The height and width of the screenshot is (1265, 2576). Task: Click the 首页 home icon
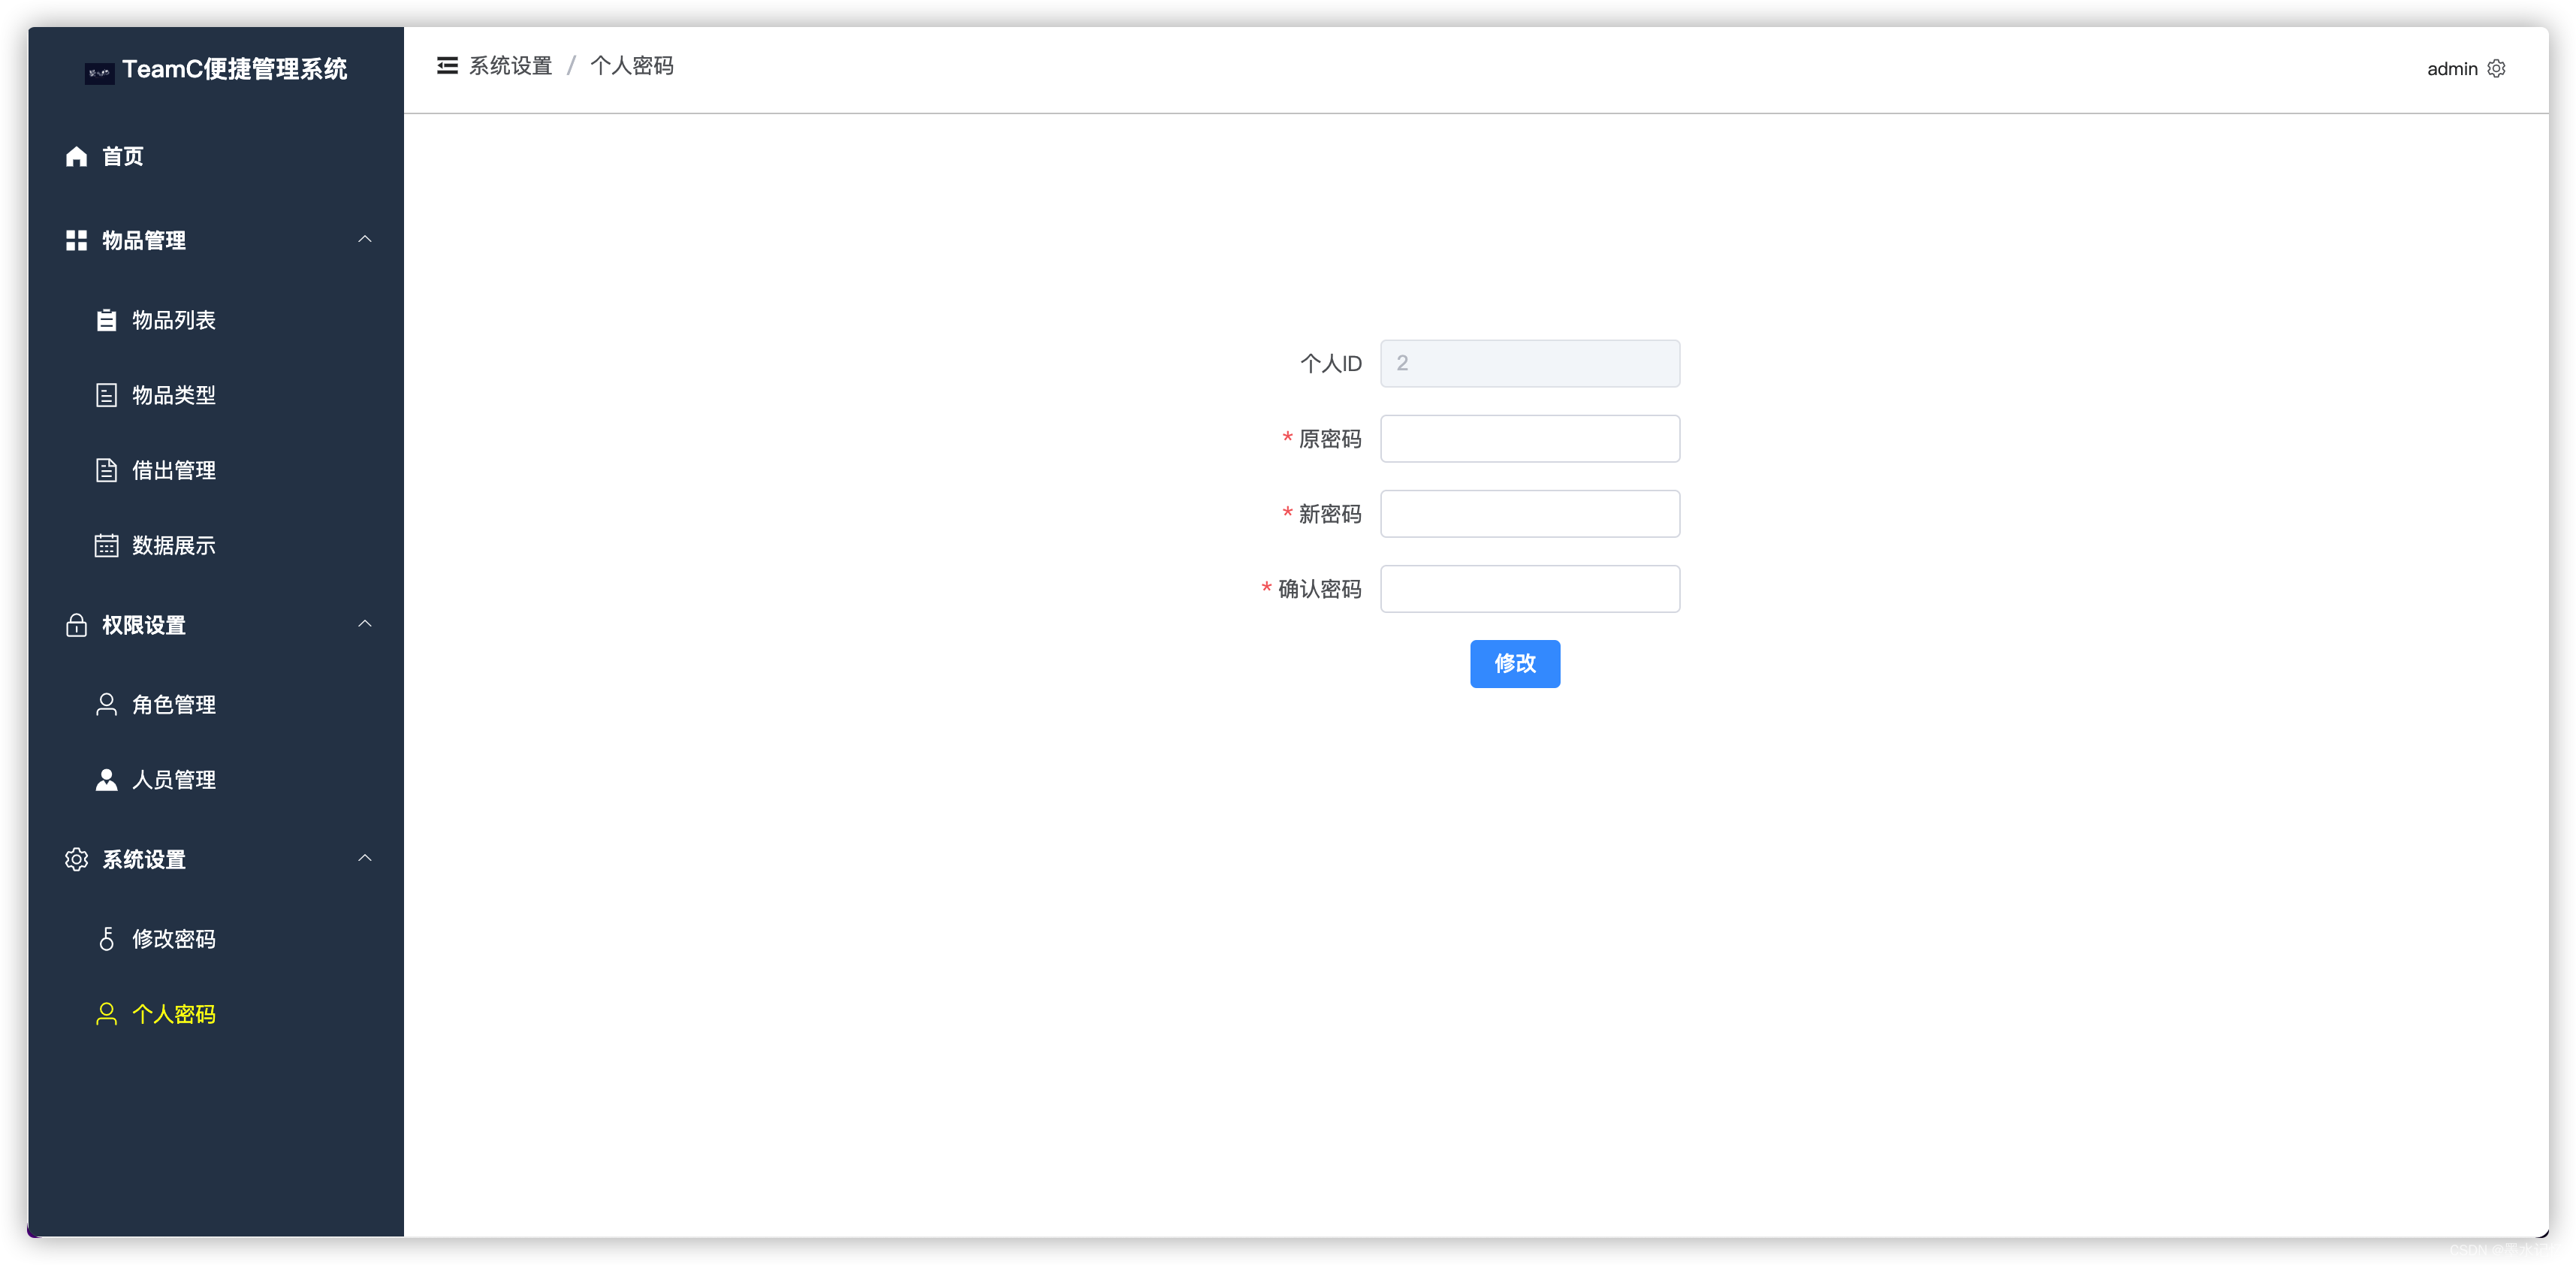[x=76, y=157]
